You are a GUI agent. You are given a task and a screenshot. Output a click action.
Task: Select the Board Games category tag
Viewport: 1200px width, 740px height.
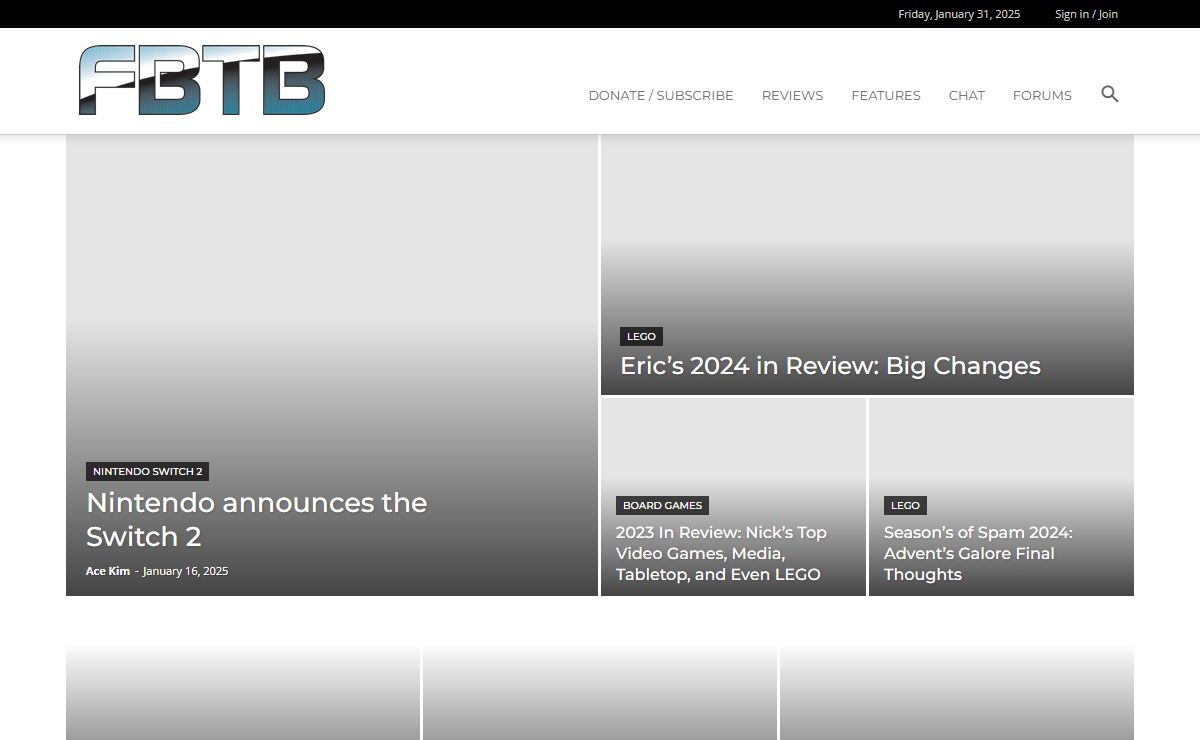662,505
